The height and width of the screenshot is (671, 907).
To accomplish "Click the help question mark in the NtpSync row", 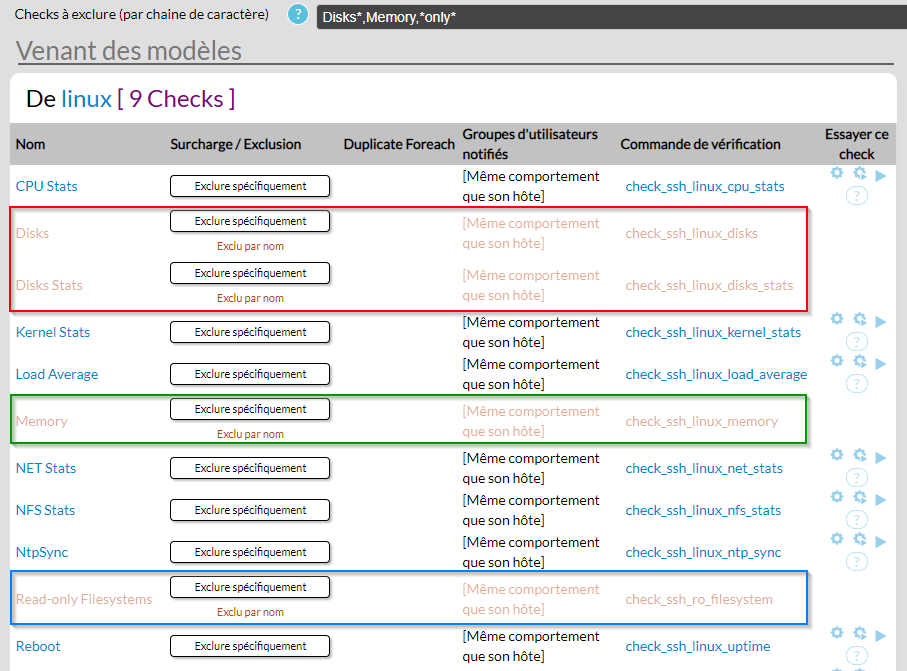I will coord(857,562).
